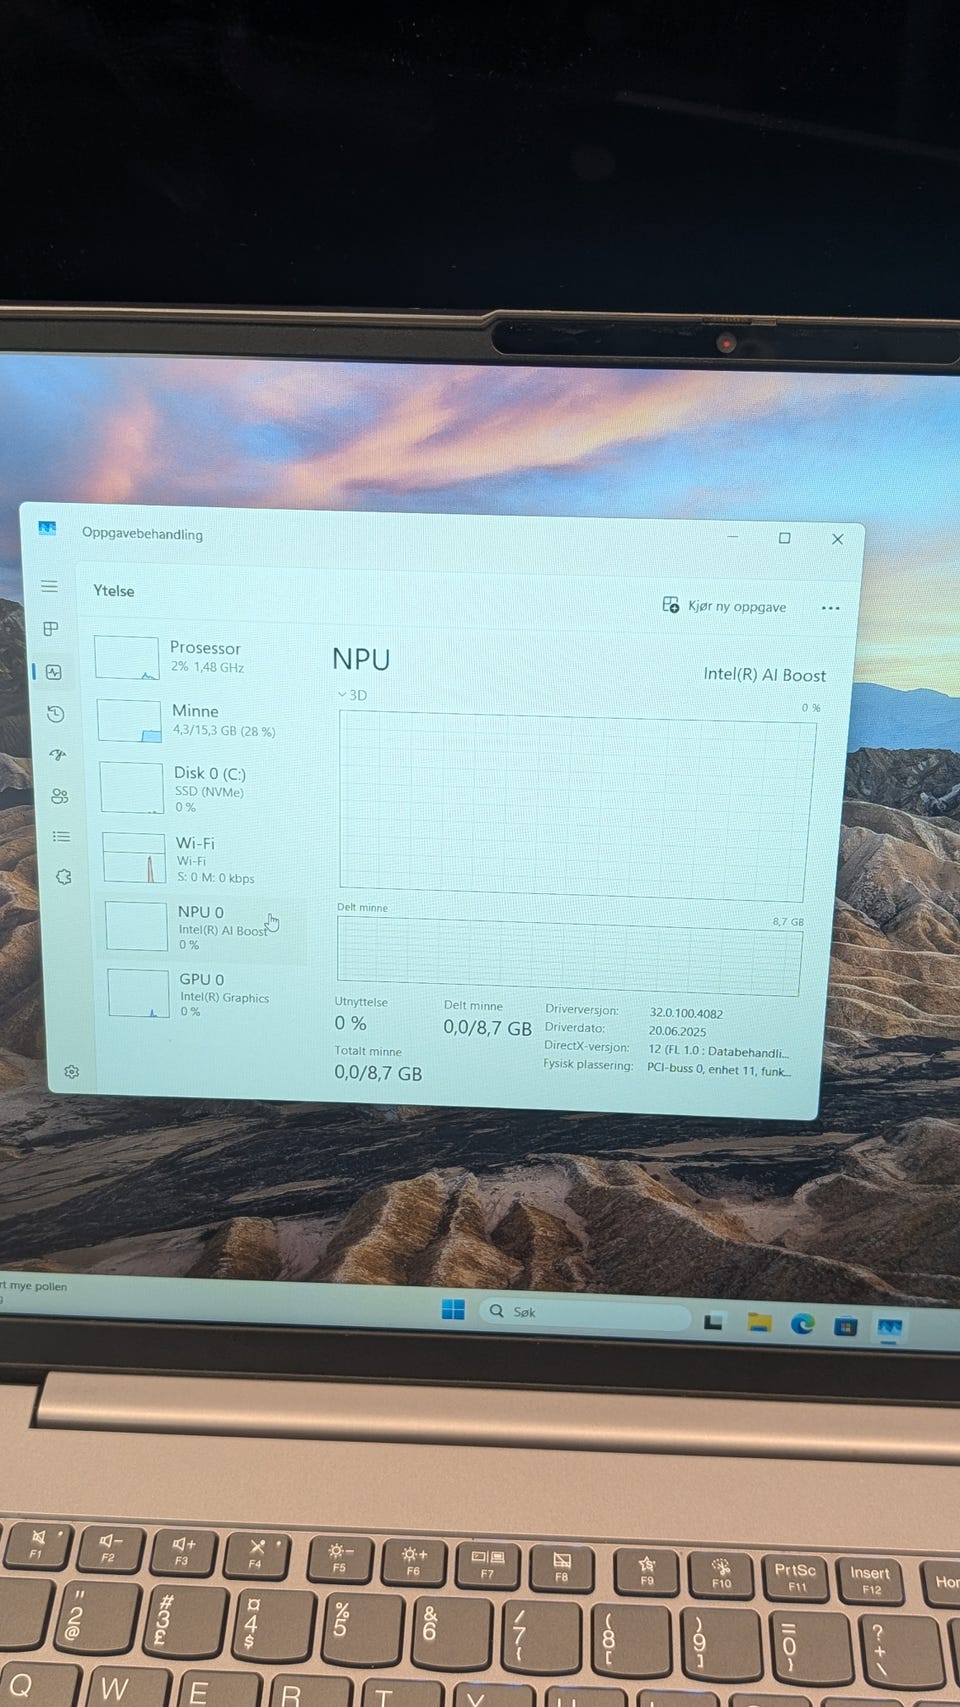
Task: Open the pollen weather widget on taskbar
Action: pos(33,1290)
